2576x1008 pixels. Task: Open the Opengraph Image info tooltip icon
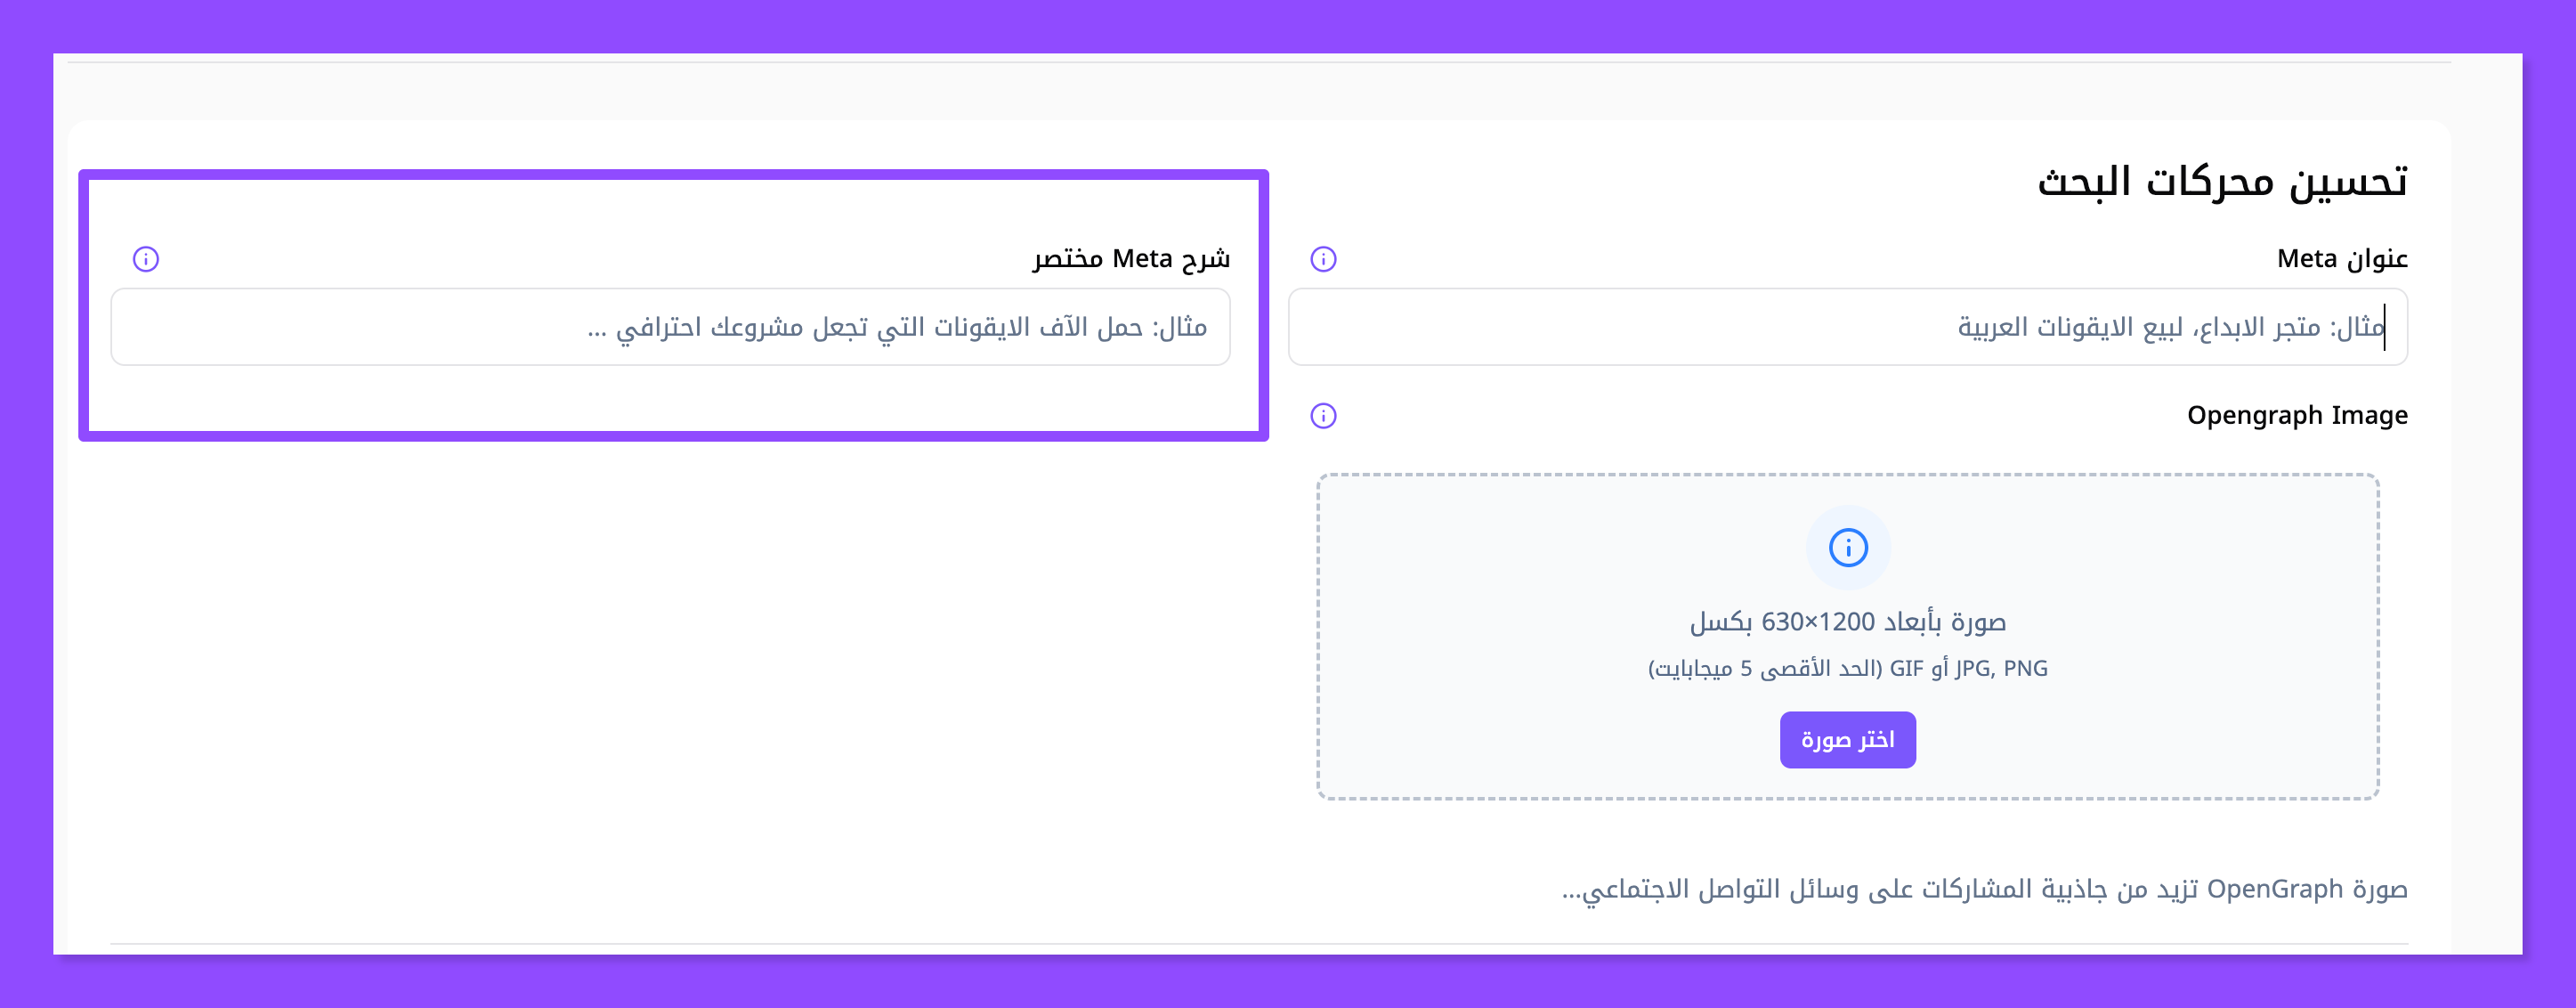click(1323, 416)
